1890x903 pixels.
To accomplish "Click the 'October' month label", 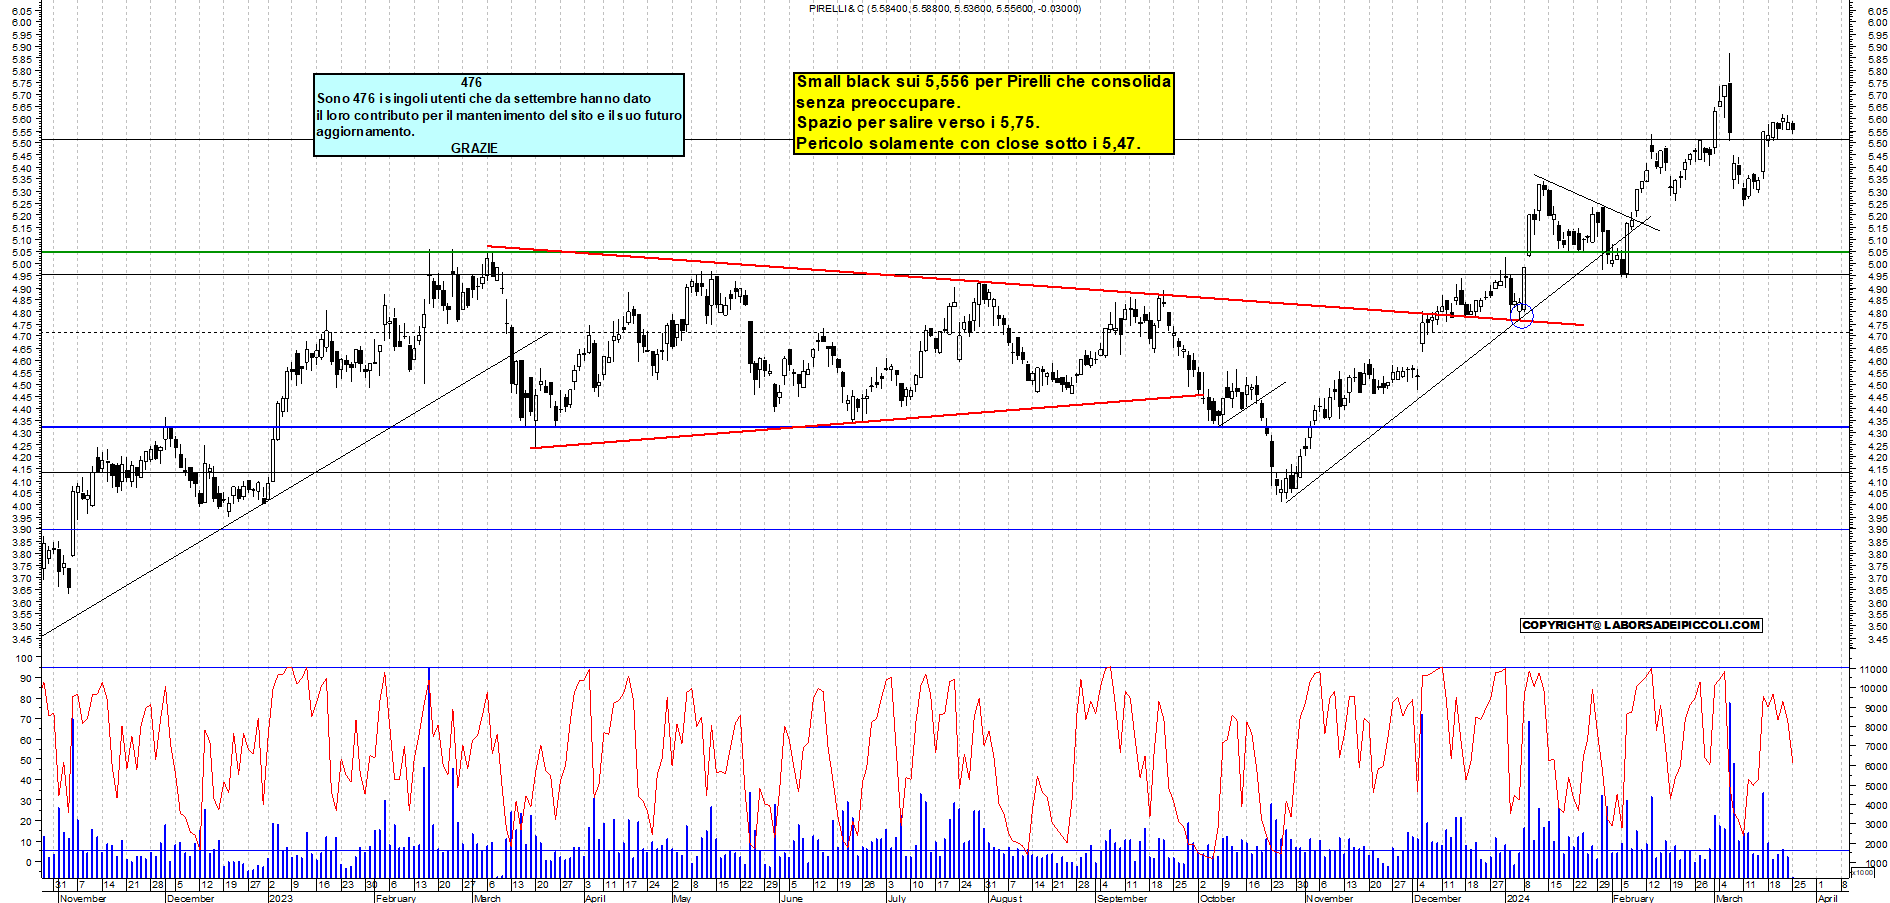I will tap(1217, 898).
